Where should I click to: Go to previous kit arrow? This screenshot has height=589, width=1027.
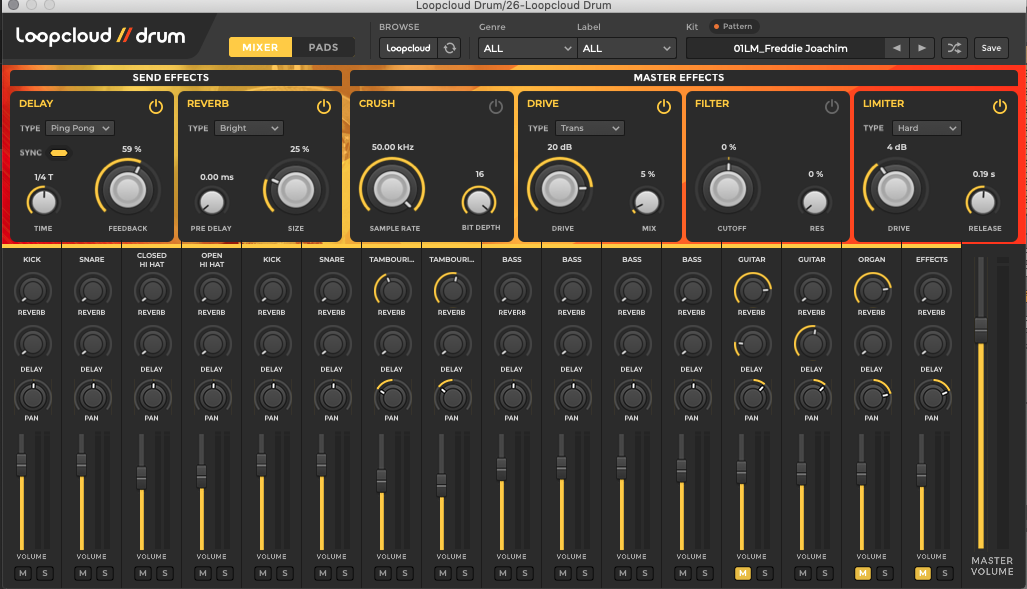click(897, 48)
